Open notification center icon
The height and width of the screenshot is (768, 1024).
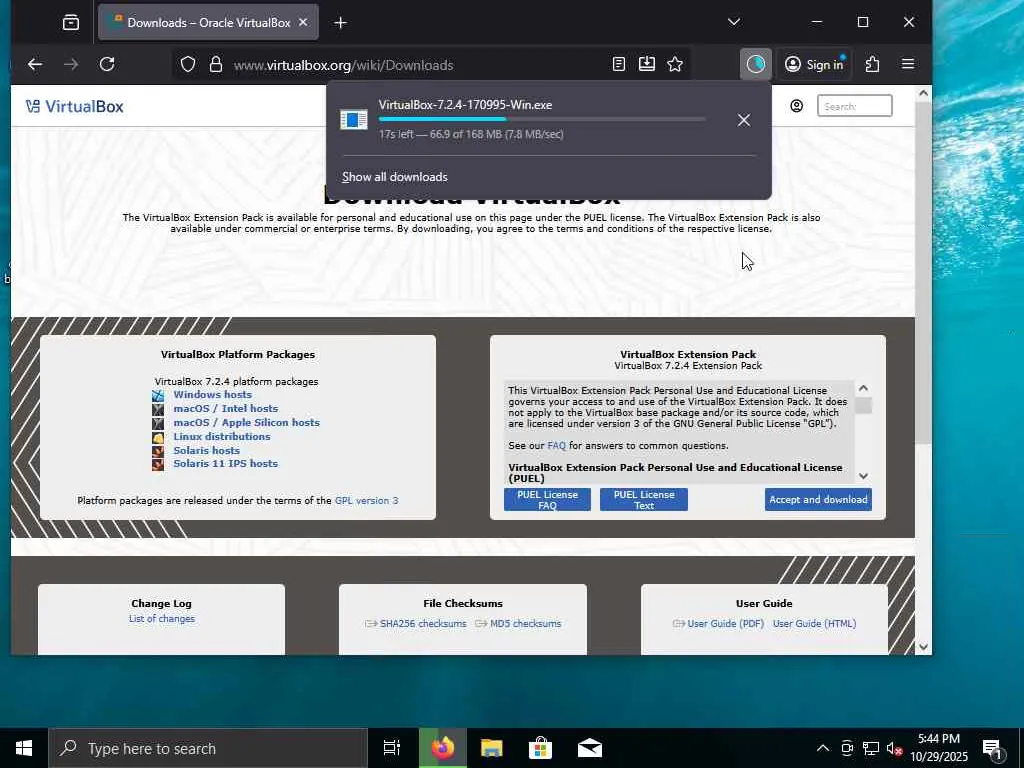[992, 748]
